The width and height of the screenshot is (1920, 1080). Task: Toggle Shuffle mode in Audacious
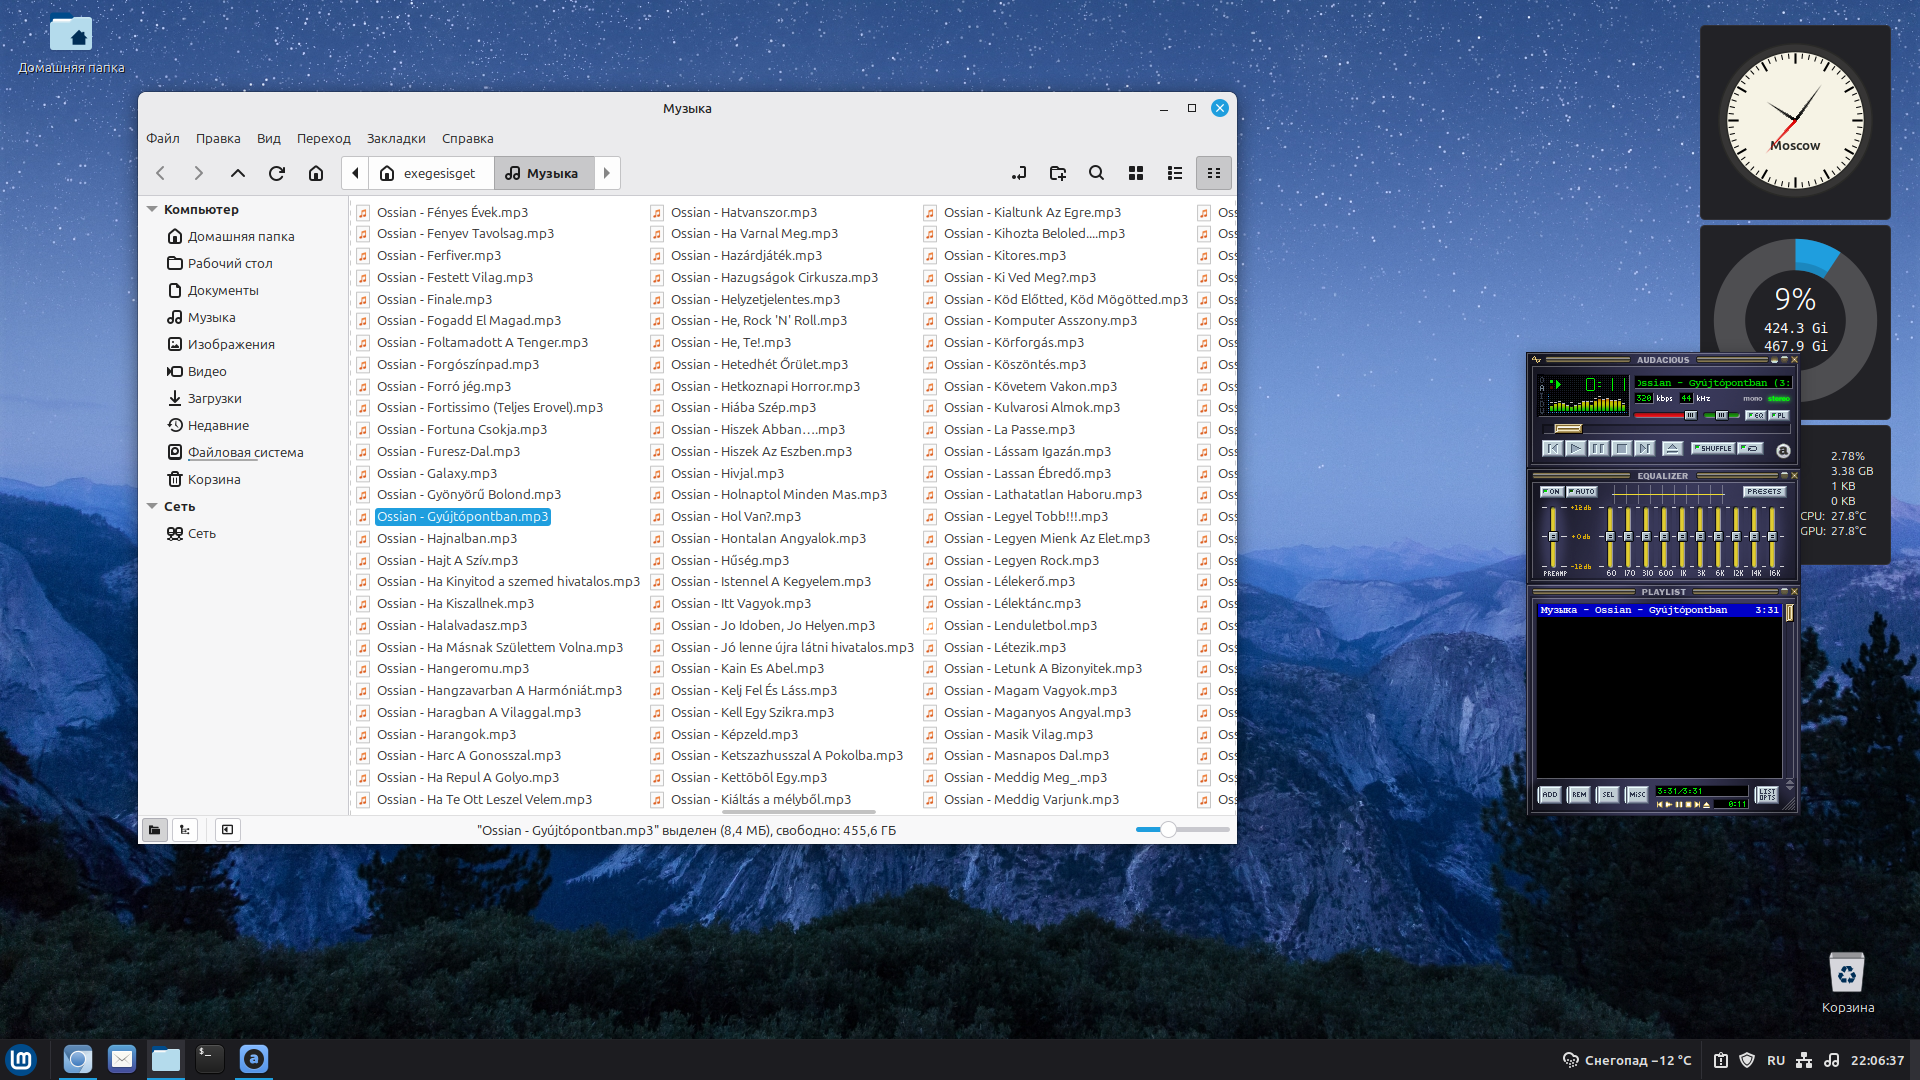[1713, 449]
